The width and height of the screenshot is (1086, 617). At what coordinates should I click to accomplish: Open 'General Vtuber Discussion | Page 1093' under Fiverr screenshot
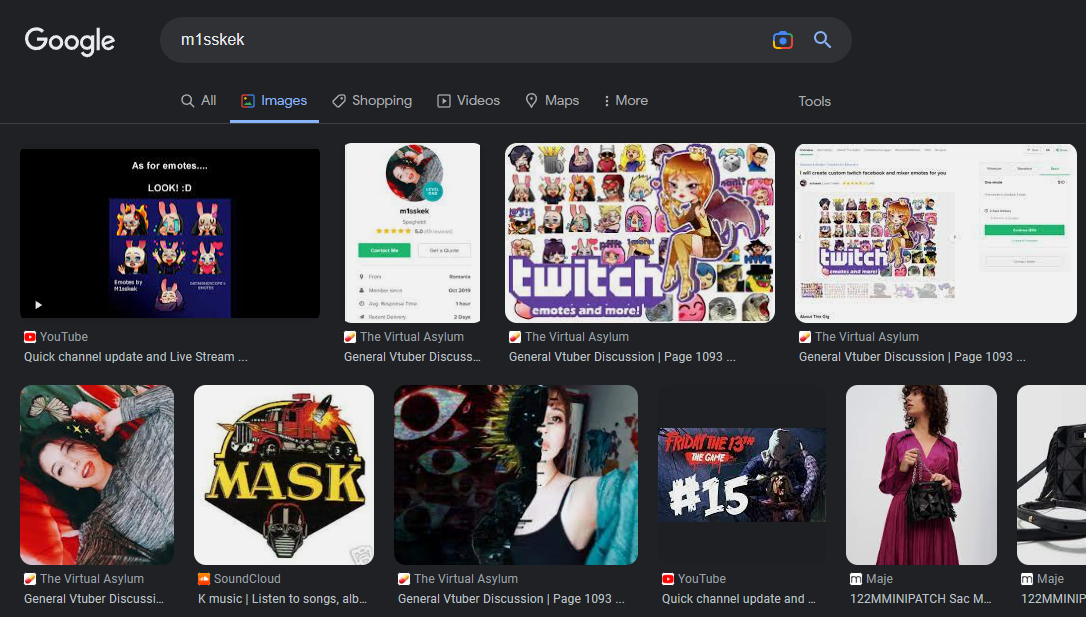click(x=912, y=357)
